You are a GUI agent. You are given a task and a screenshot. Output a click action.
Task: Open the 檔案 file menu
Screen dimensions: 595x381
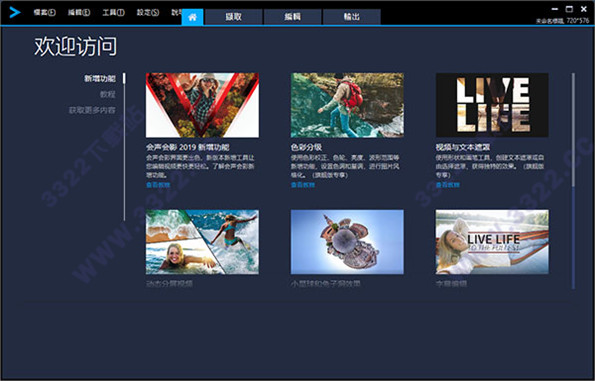click(x=44, y=13)
